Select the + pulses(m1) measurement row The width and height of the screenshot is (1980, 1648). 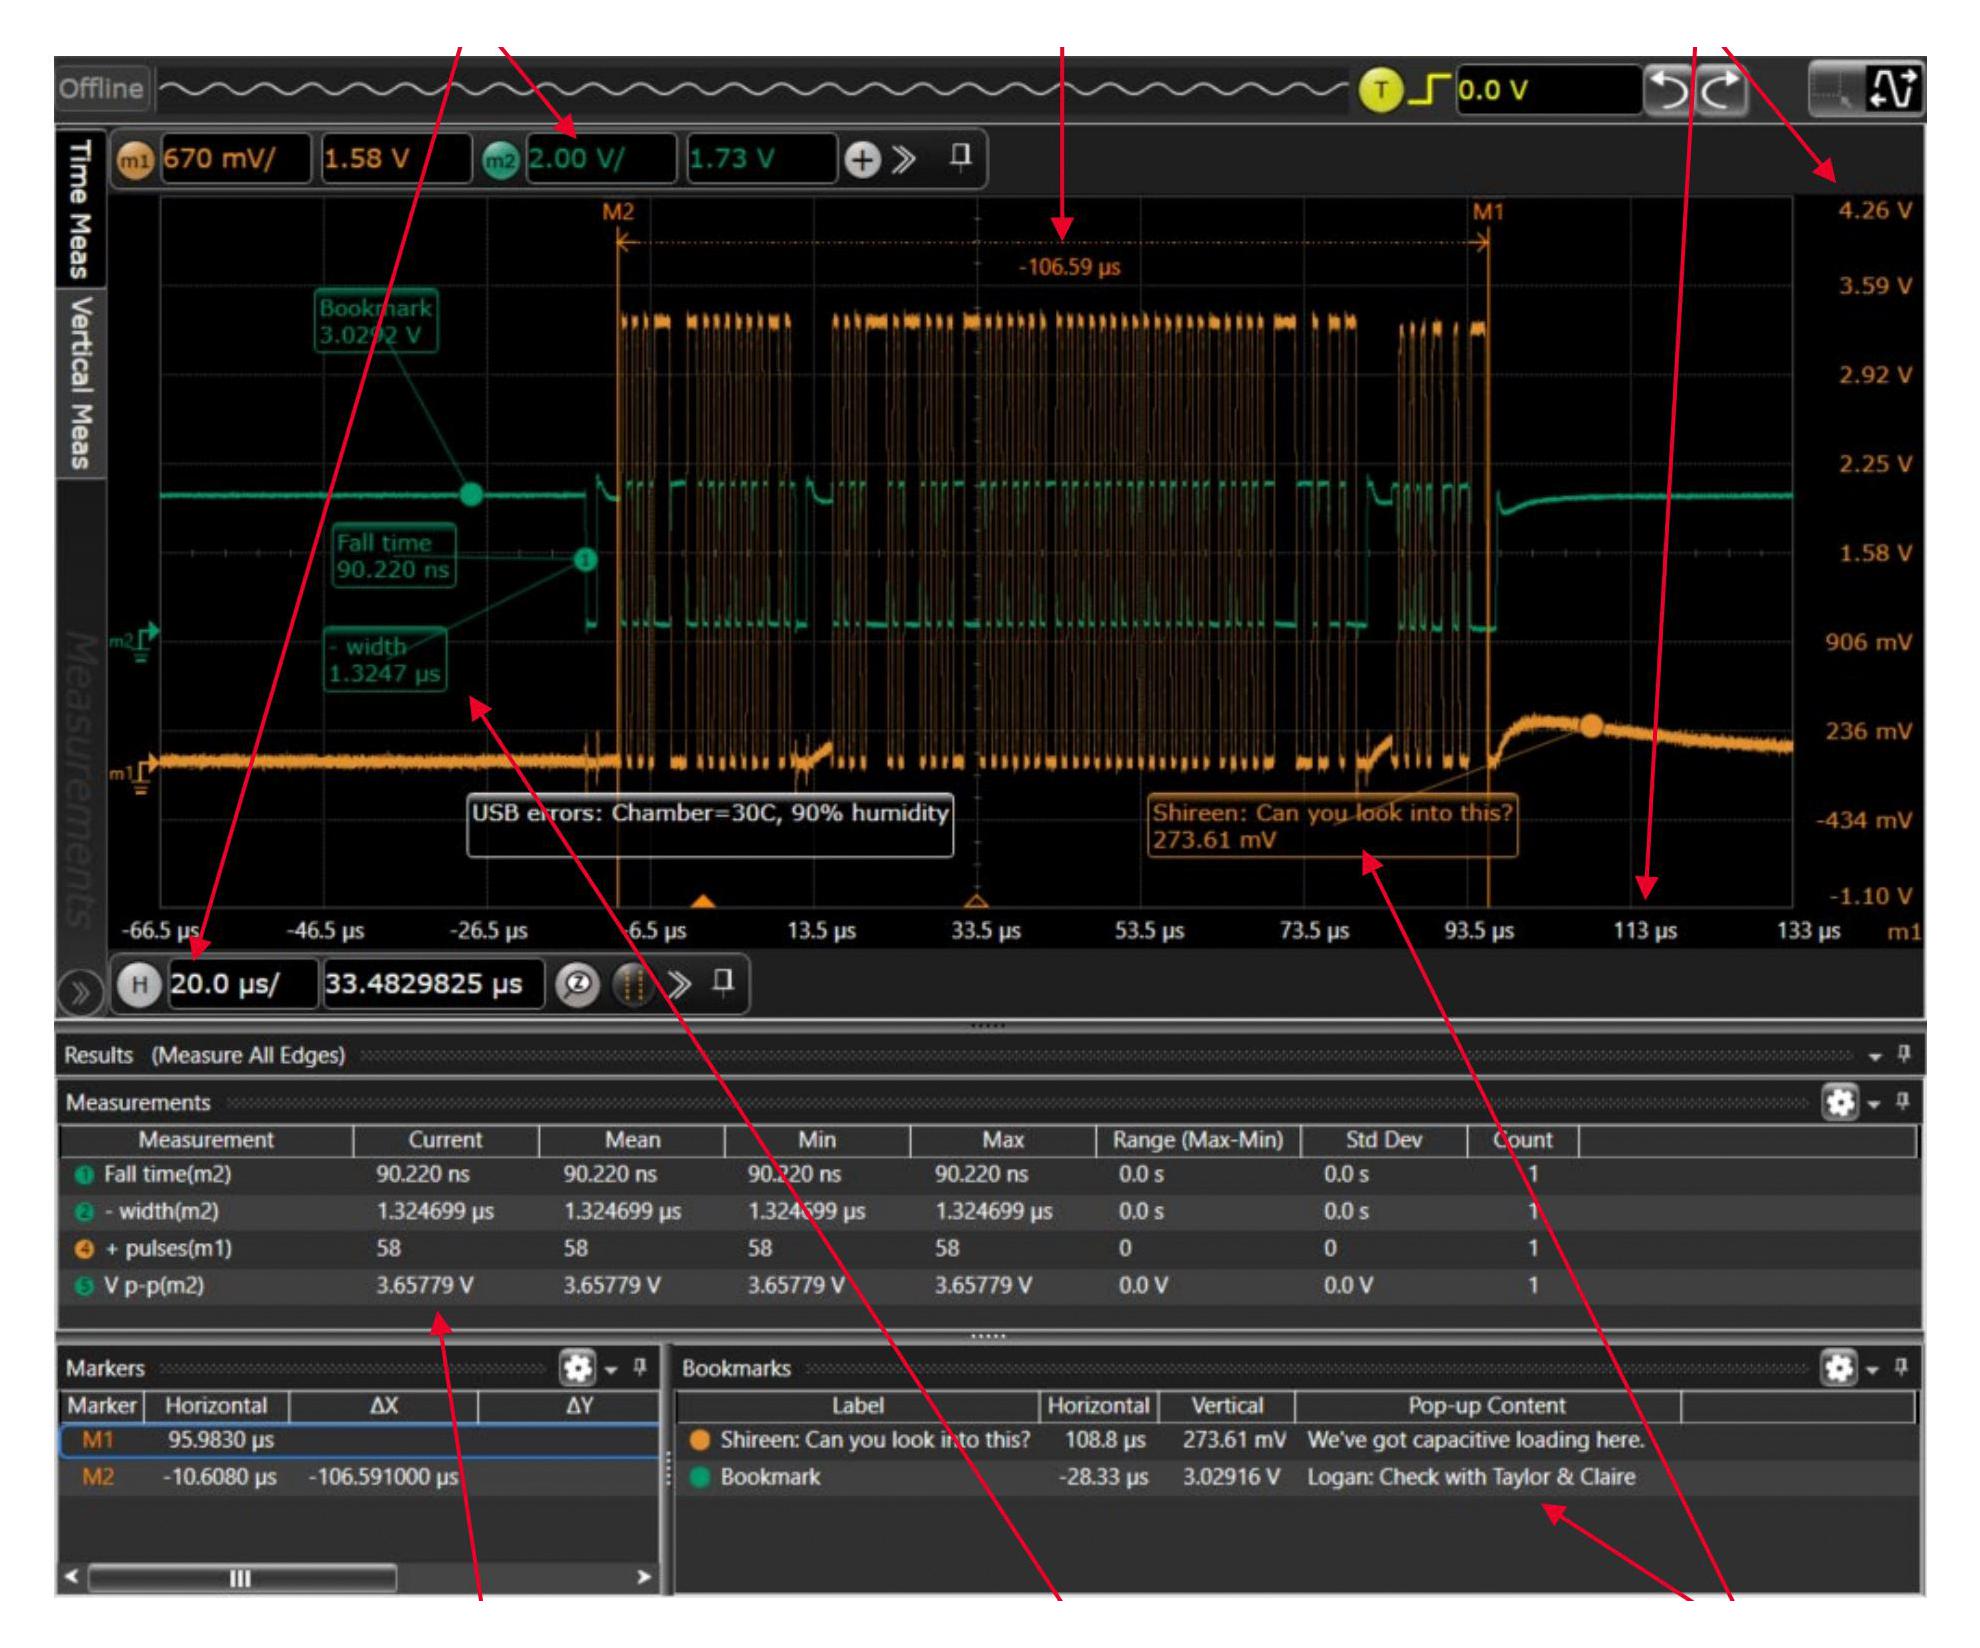[x=988, y=1249]
